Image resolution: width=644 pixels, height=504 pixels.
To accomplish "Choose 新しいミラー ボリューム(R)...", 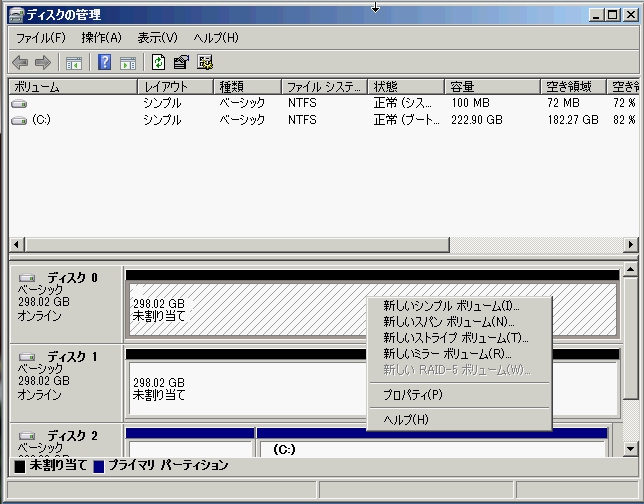I will 459,354.
